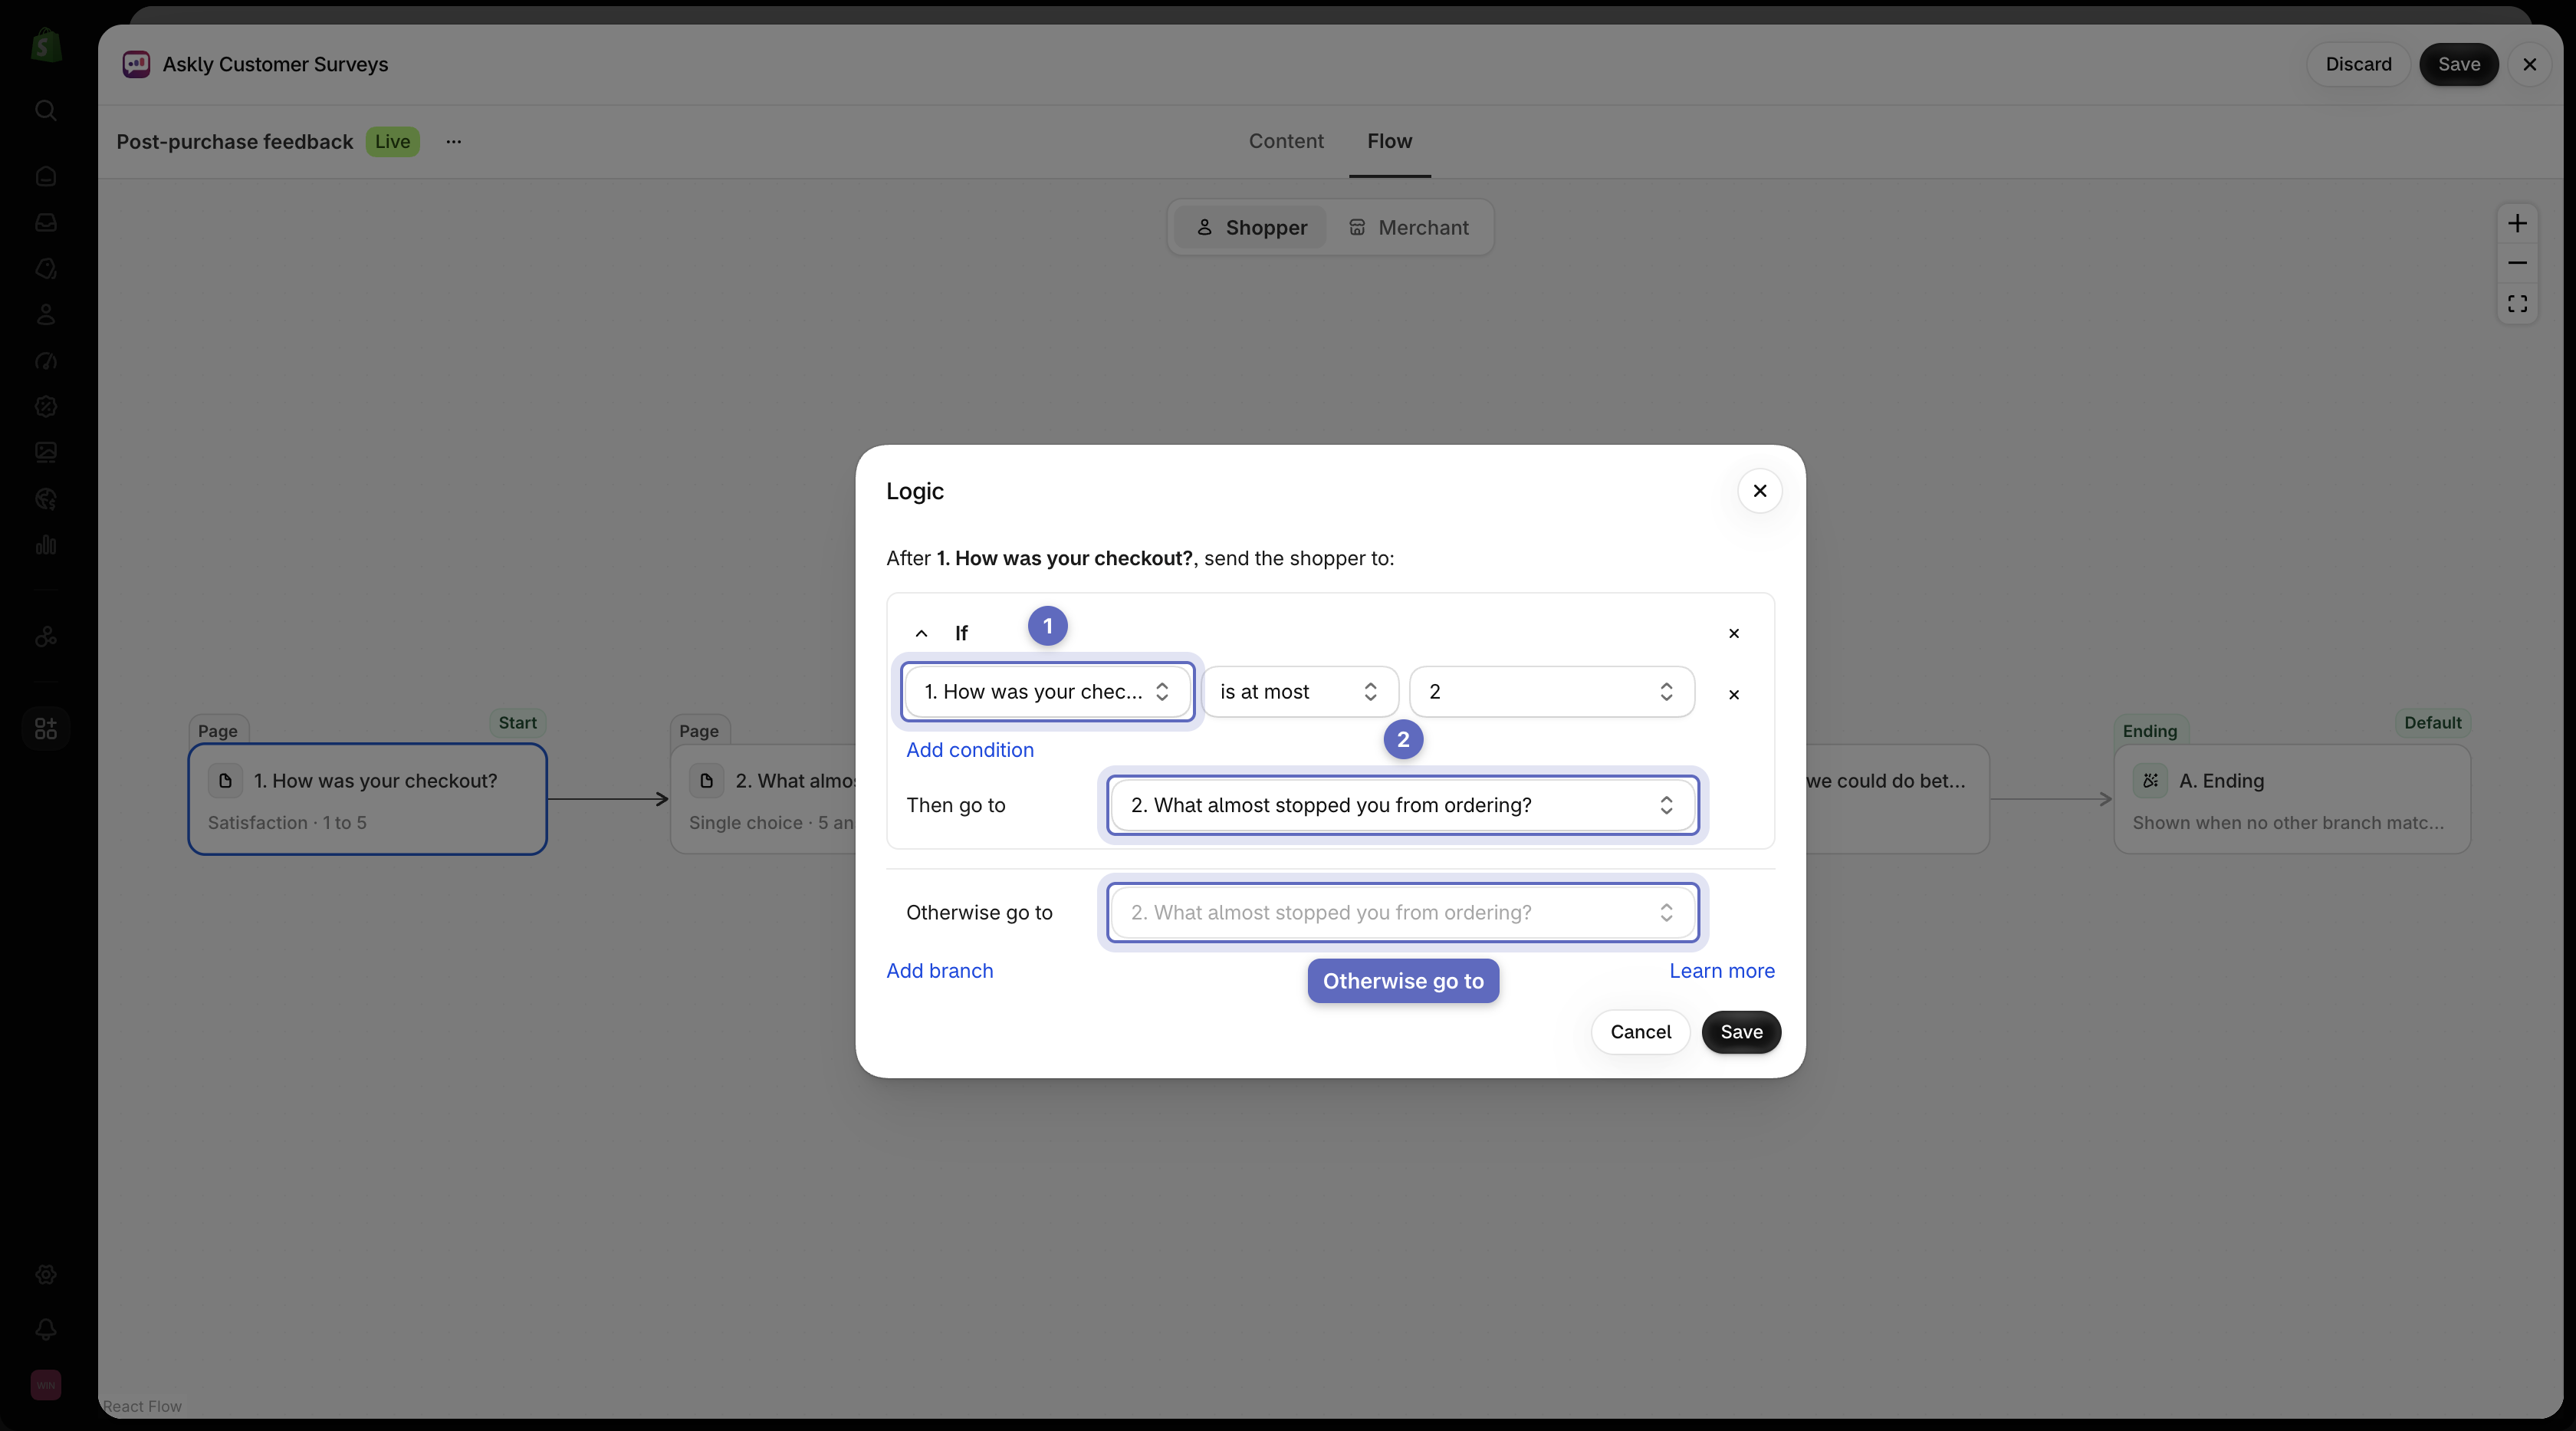
Task: Open the Apps grid icon in sidebar
Action: point(46,728)
